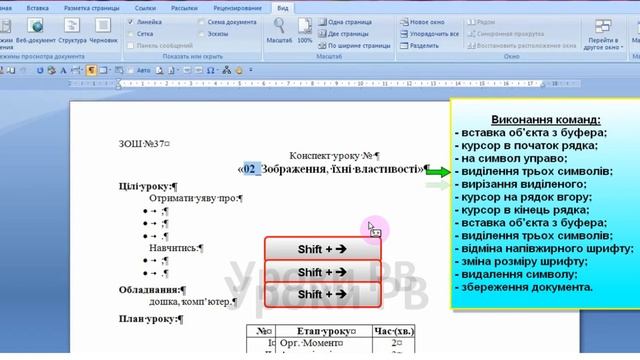The height and width of the screenshot is (360, 640).
Task: Click the Рядом side-by-side button
Action: (x=481, y=22)
